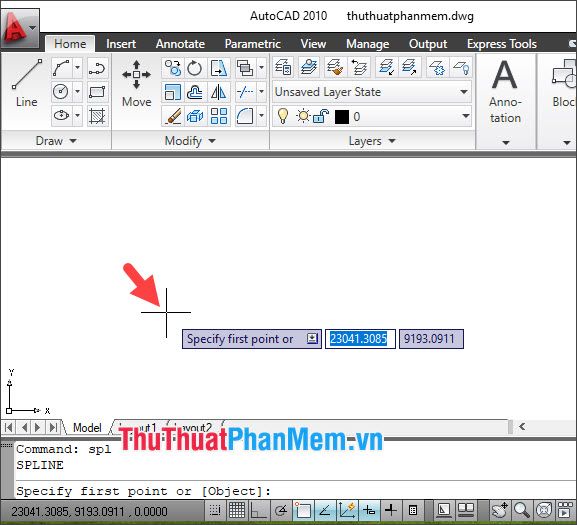Select the Scale tool
The width and height of the screenshot is (577, 525).
pos(173,92)
